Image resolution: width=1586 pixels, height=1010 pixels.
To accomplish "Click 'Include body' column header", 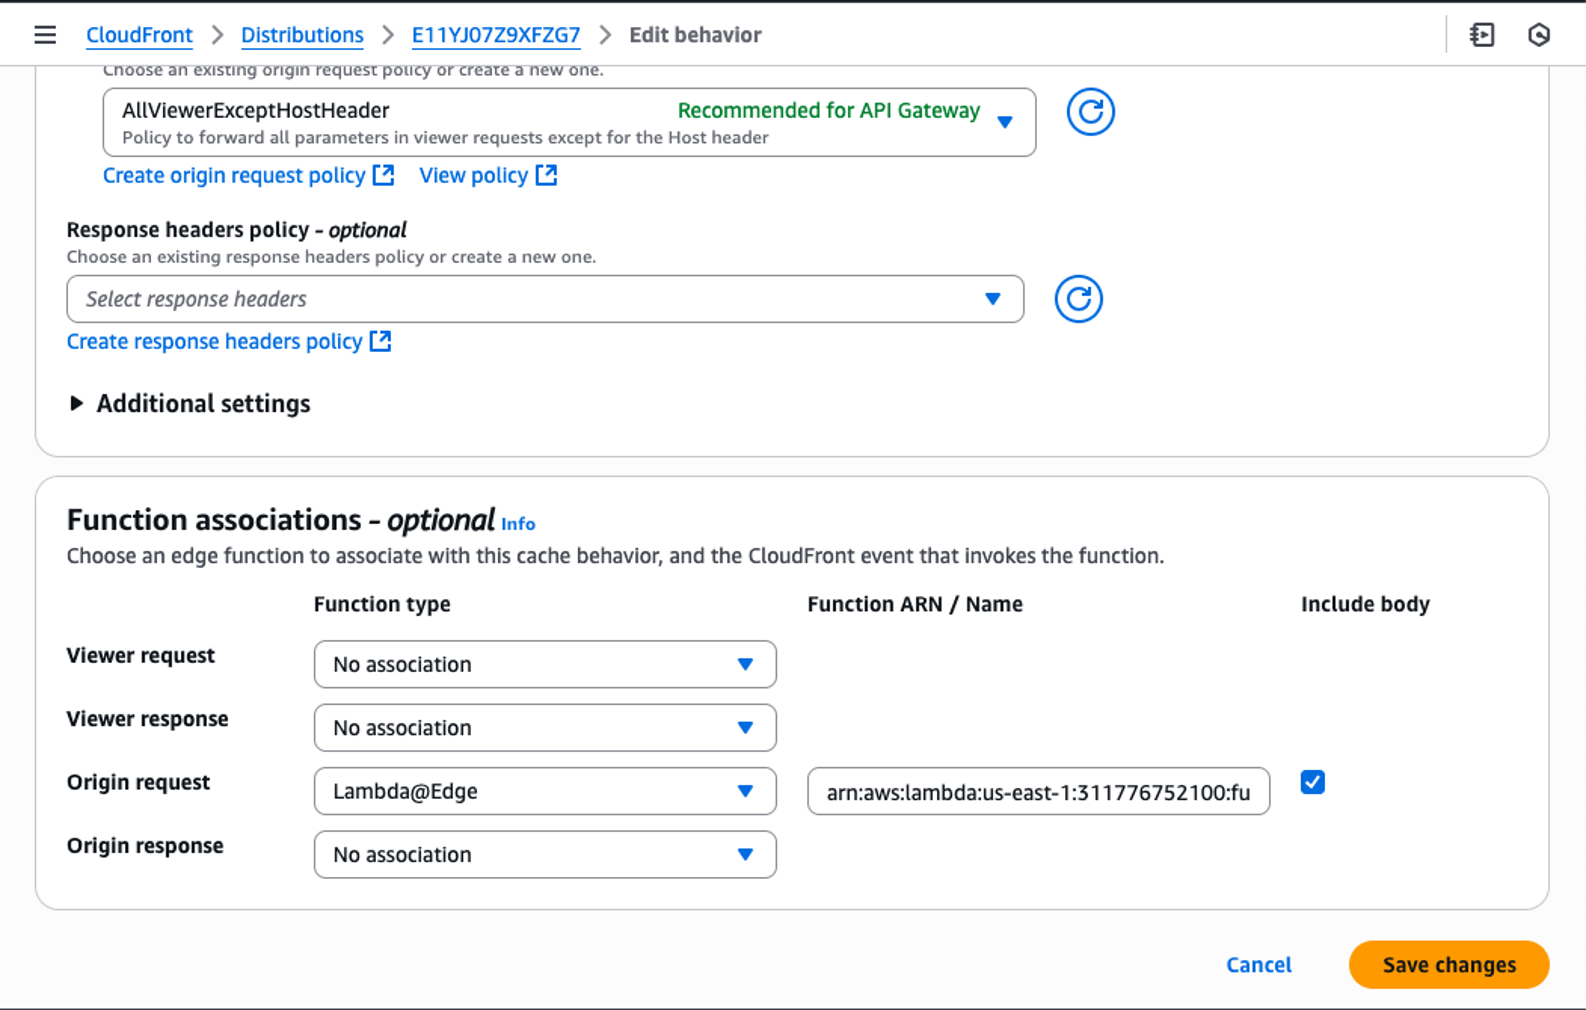I will (1365, 604).
